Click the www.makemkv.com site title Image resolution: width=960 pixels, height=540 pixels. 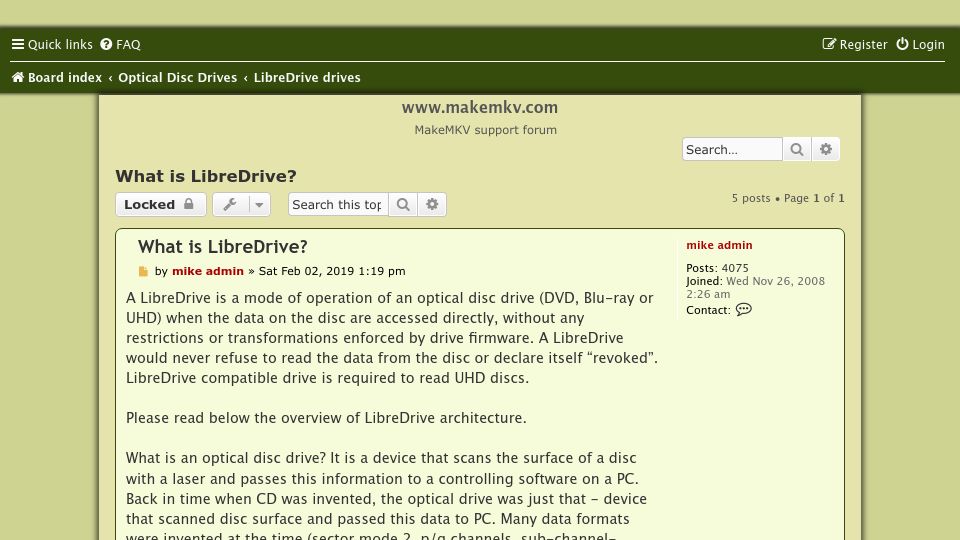pos(480,107)
